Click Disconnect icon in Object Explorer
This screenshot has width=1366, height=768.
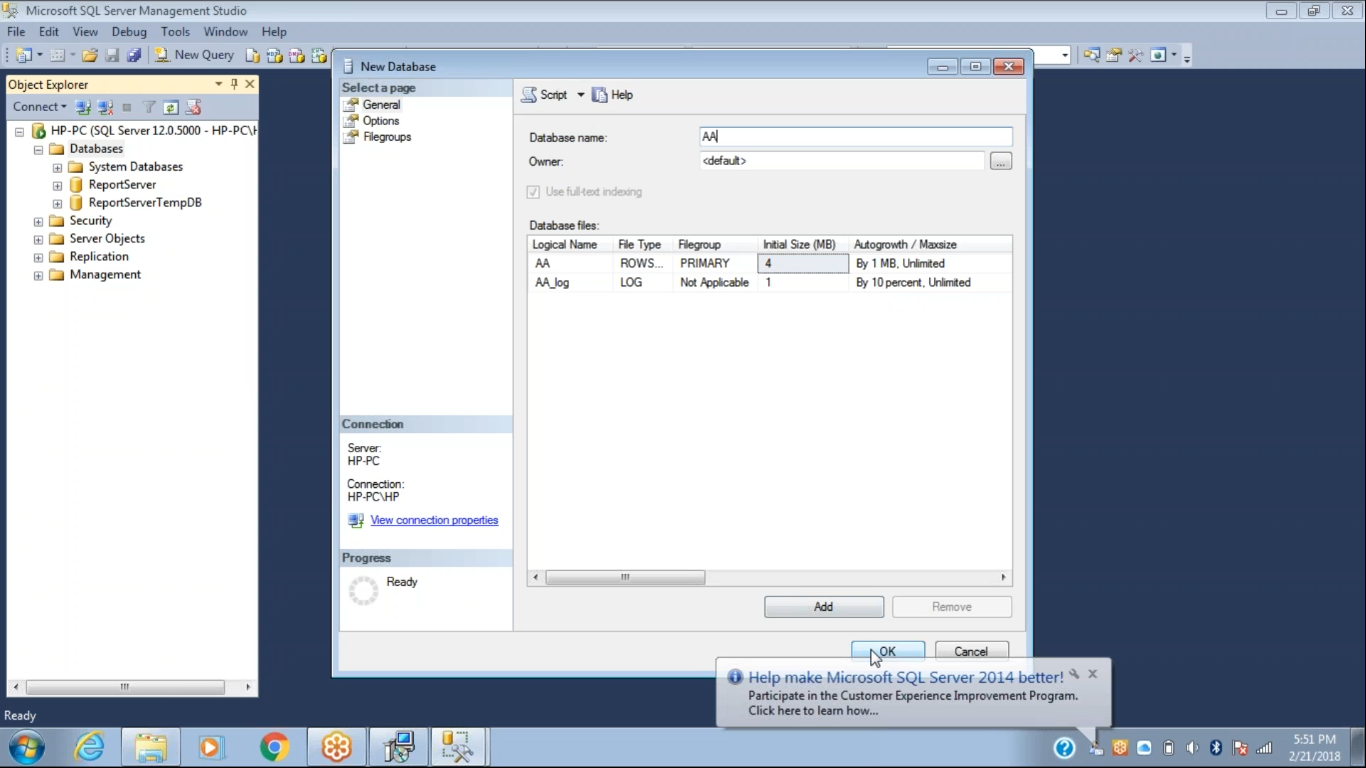pyautogui.click(x=105, y=107)
